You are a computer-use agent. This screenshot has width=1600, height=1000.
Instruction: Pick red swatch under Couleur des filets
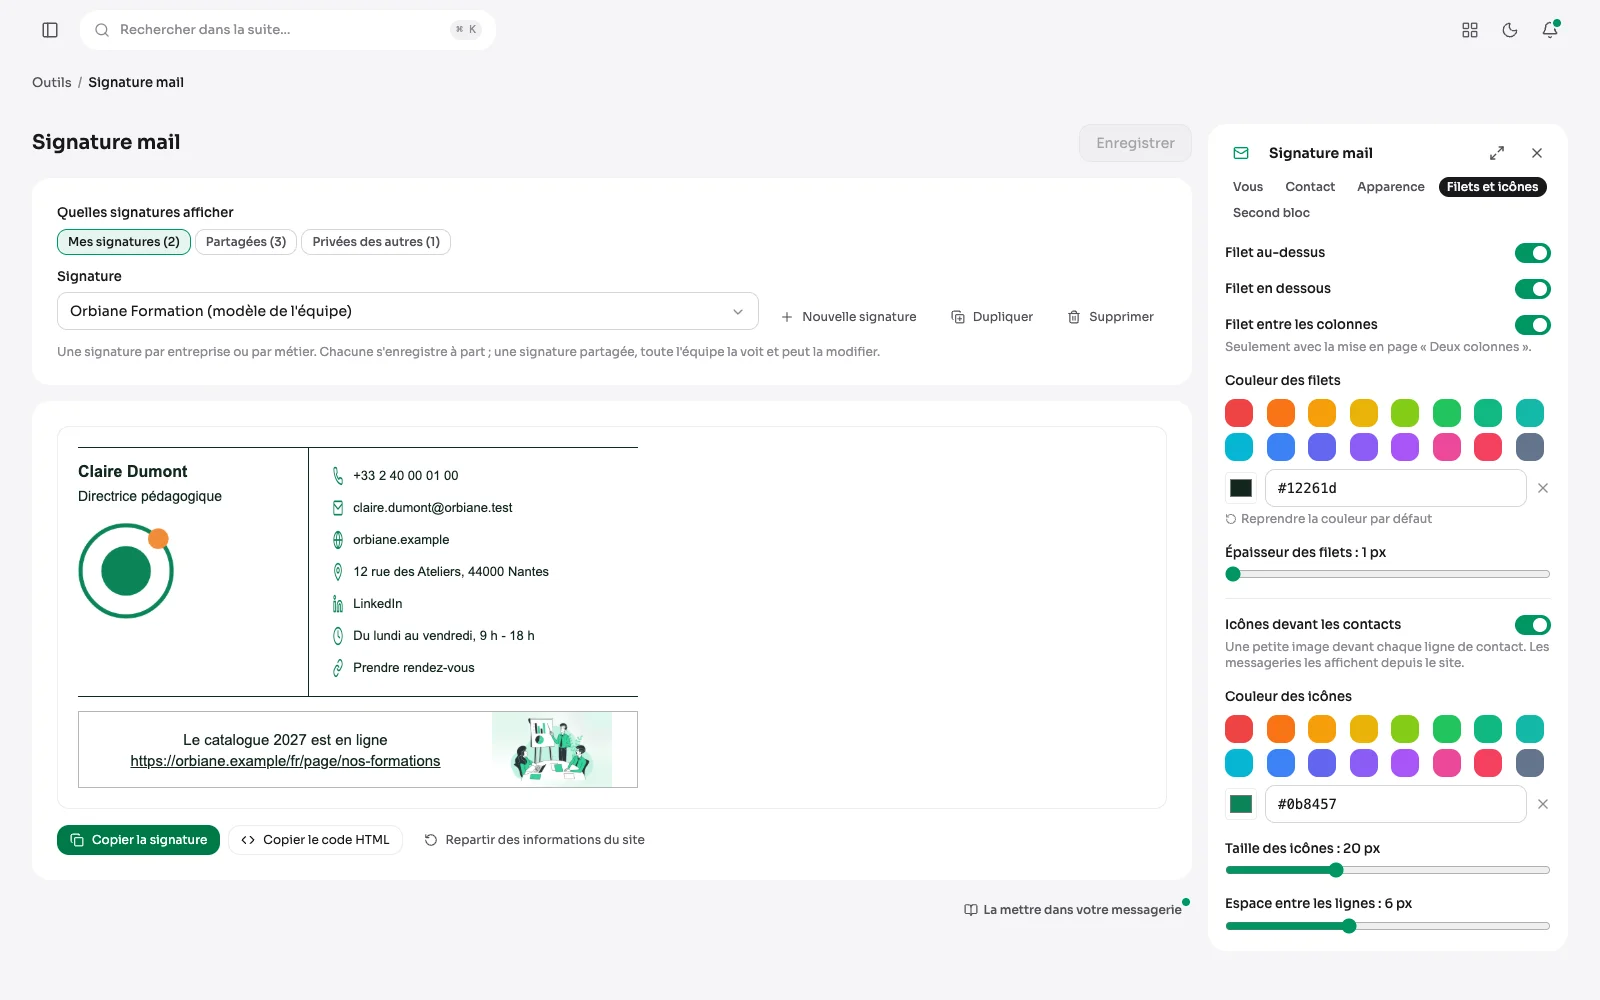(x=1239, y=413)
